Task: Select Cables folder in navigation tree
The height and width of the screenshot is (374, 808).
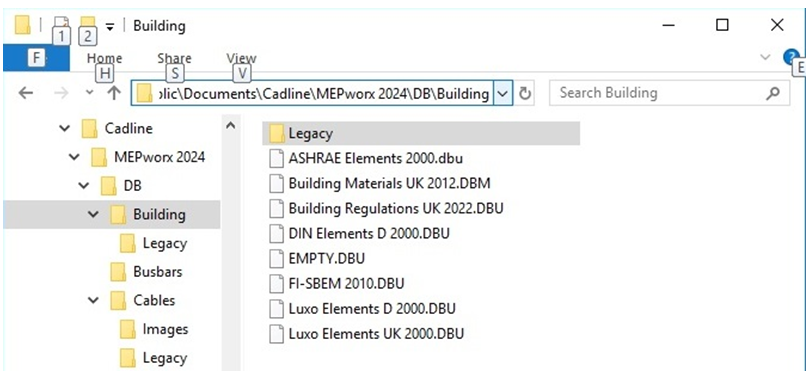Action: coord(154,300)
